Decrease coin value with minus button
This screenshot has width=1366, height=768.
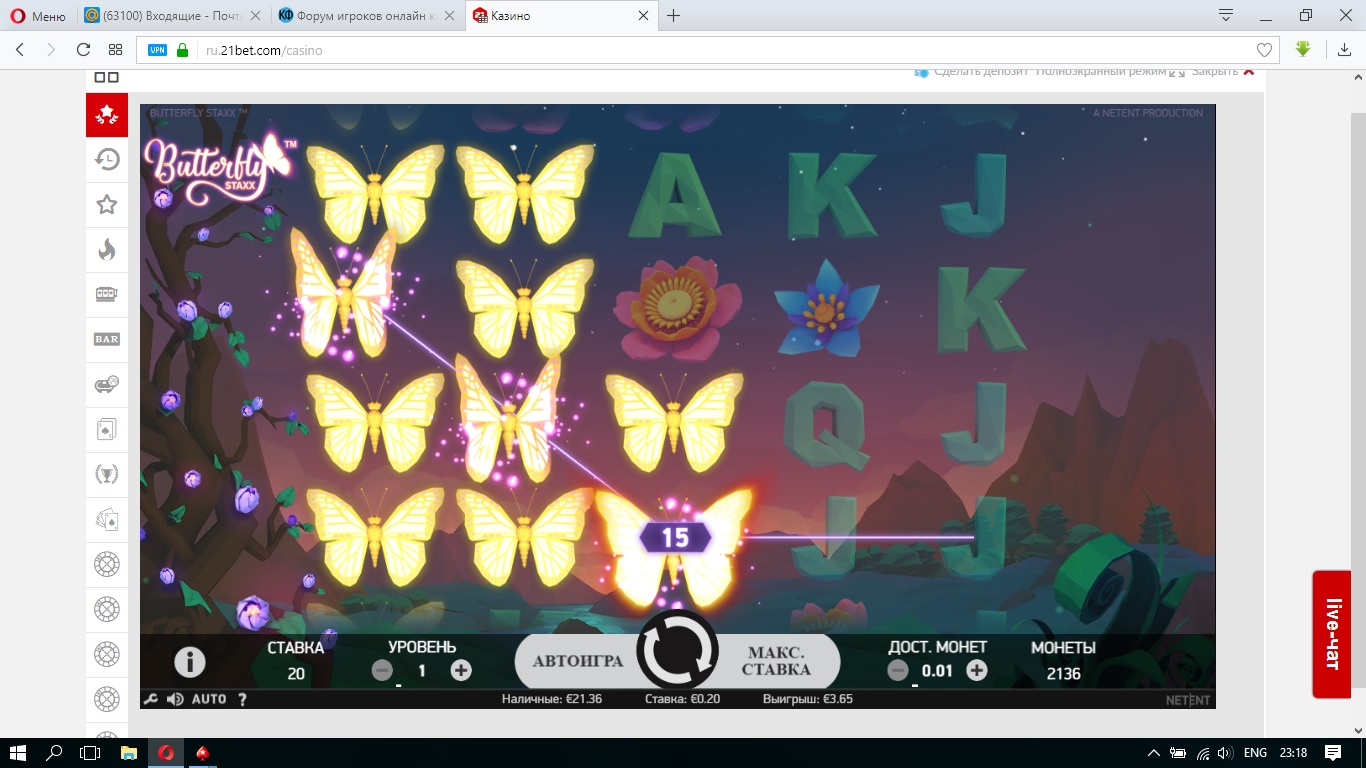(898, 671)
